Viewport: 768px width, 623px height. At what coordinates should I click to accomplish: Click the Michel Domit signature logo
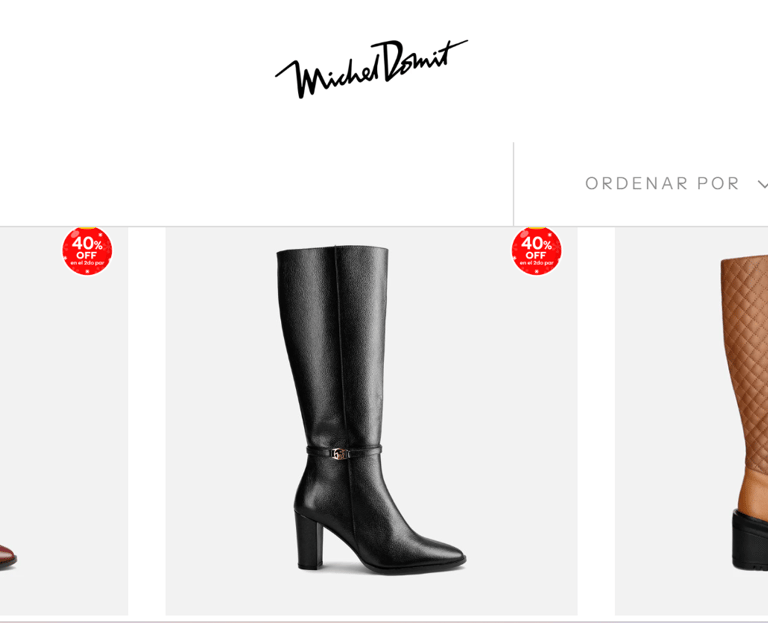(371, 69)
